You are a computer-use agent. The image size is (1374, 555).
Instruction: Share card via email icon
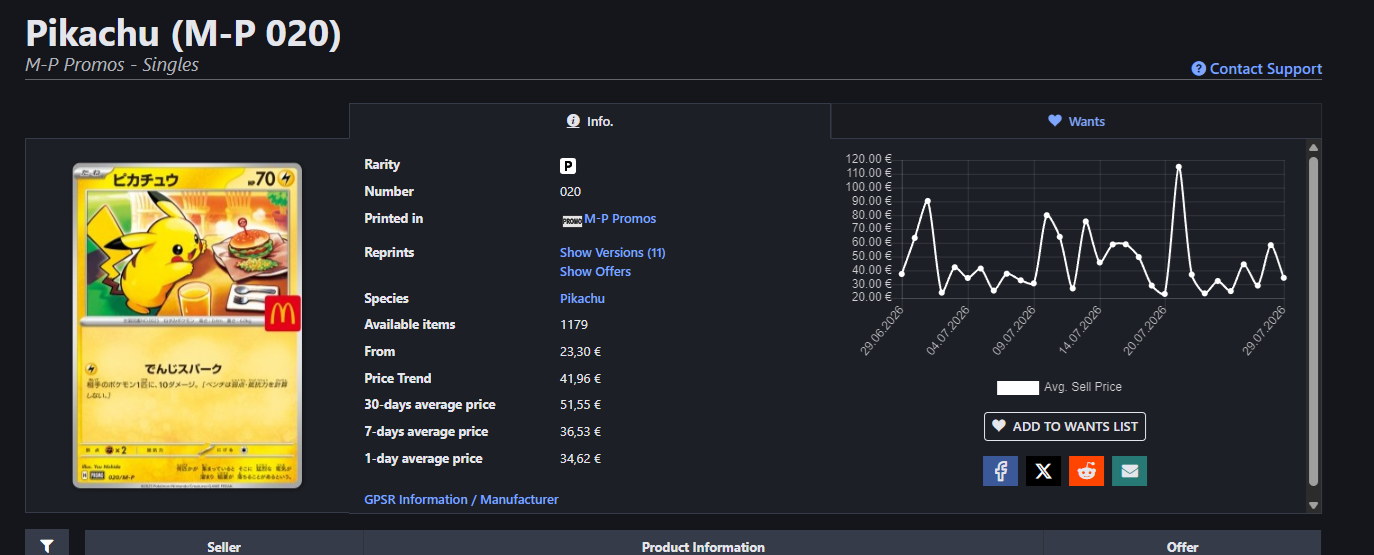(1129, 471)
